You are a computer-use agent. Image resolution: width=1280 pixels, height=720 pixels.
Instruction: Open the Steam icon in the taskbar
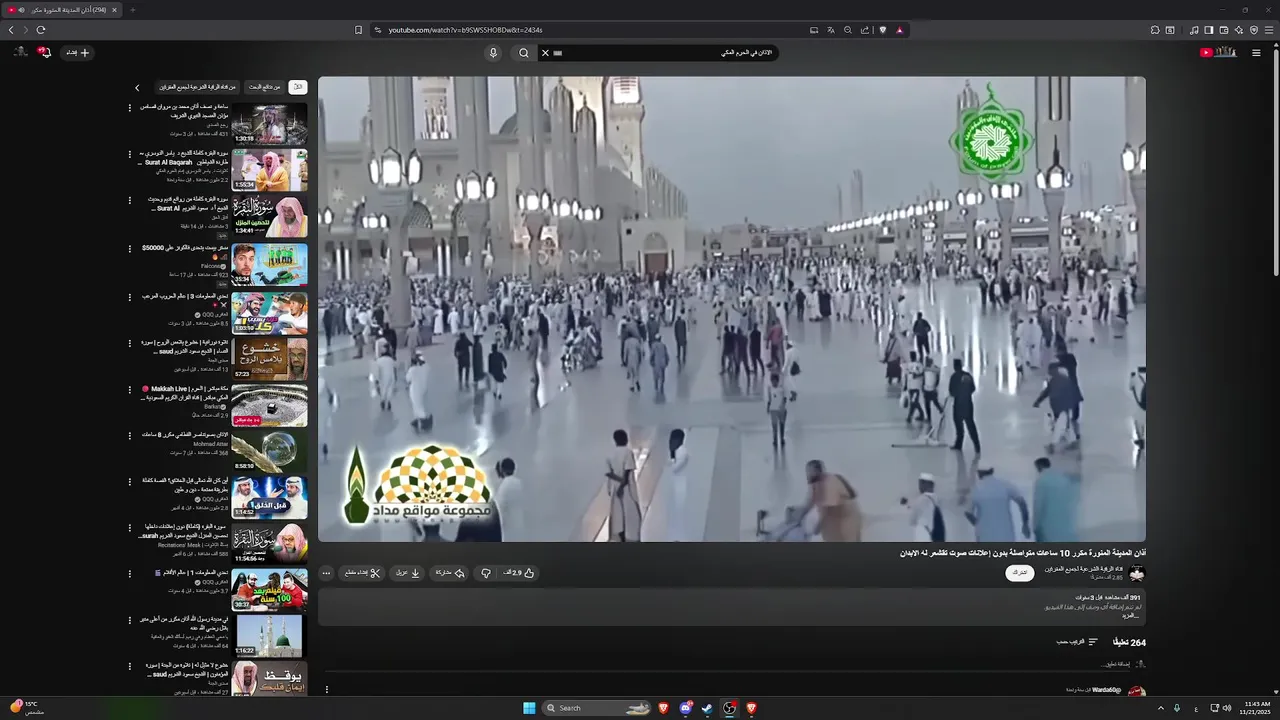click(x=707, y=708)
